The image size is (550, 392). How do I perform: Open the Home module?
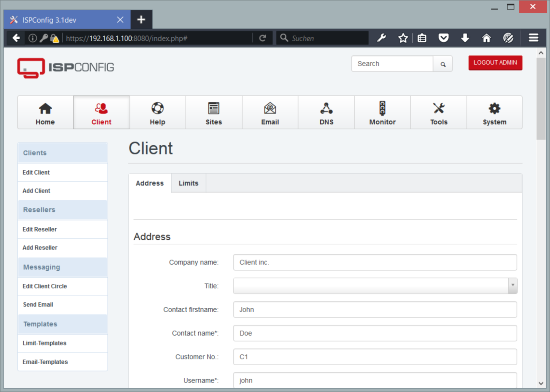click(45, 113)
